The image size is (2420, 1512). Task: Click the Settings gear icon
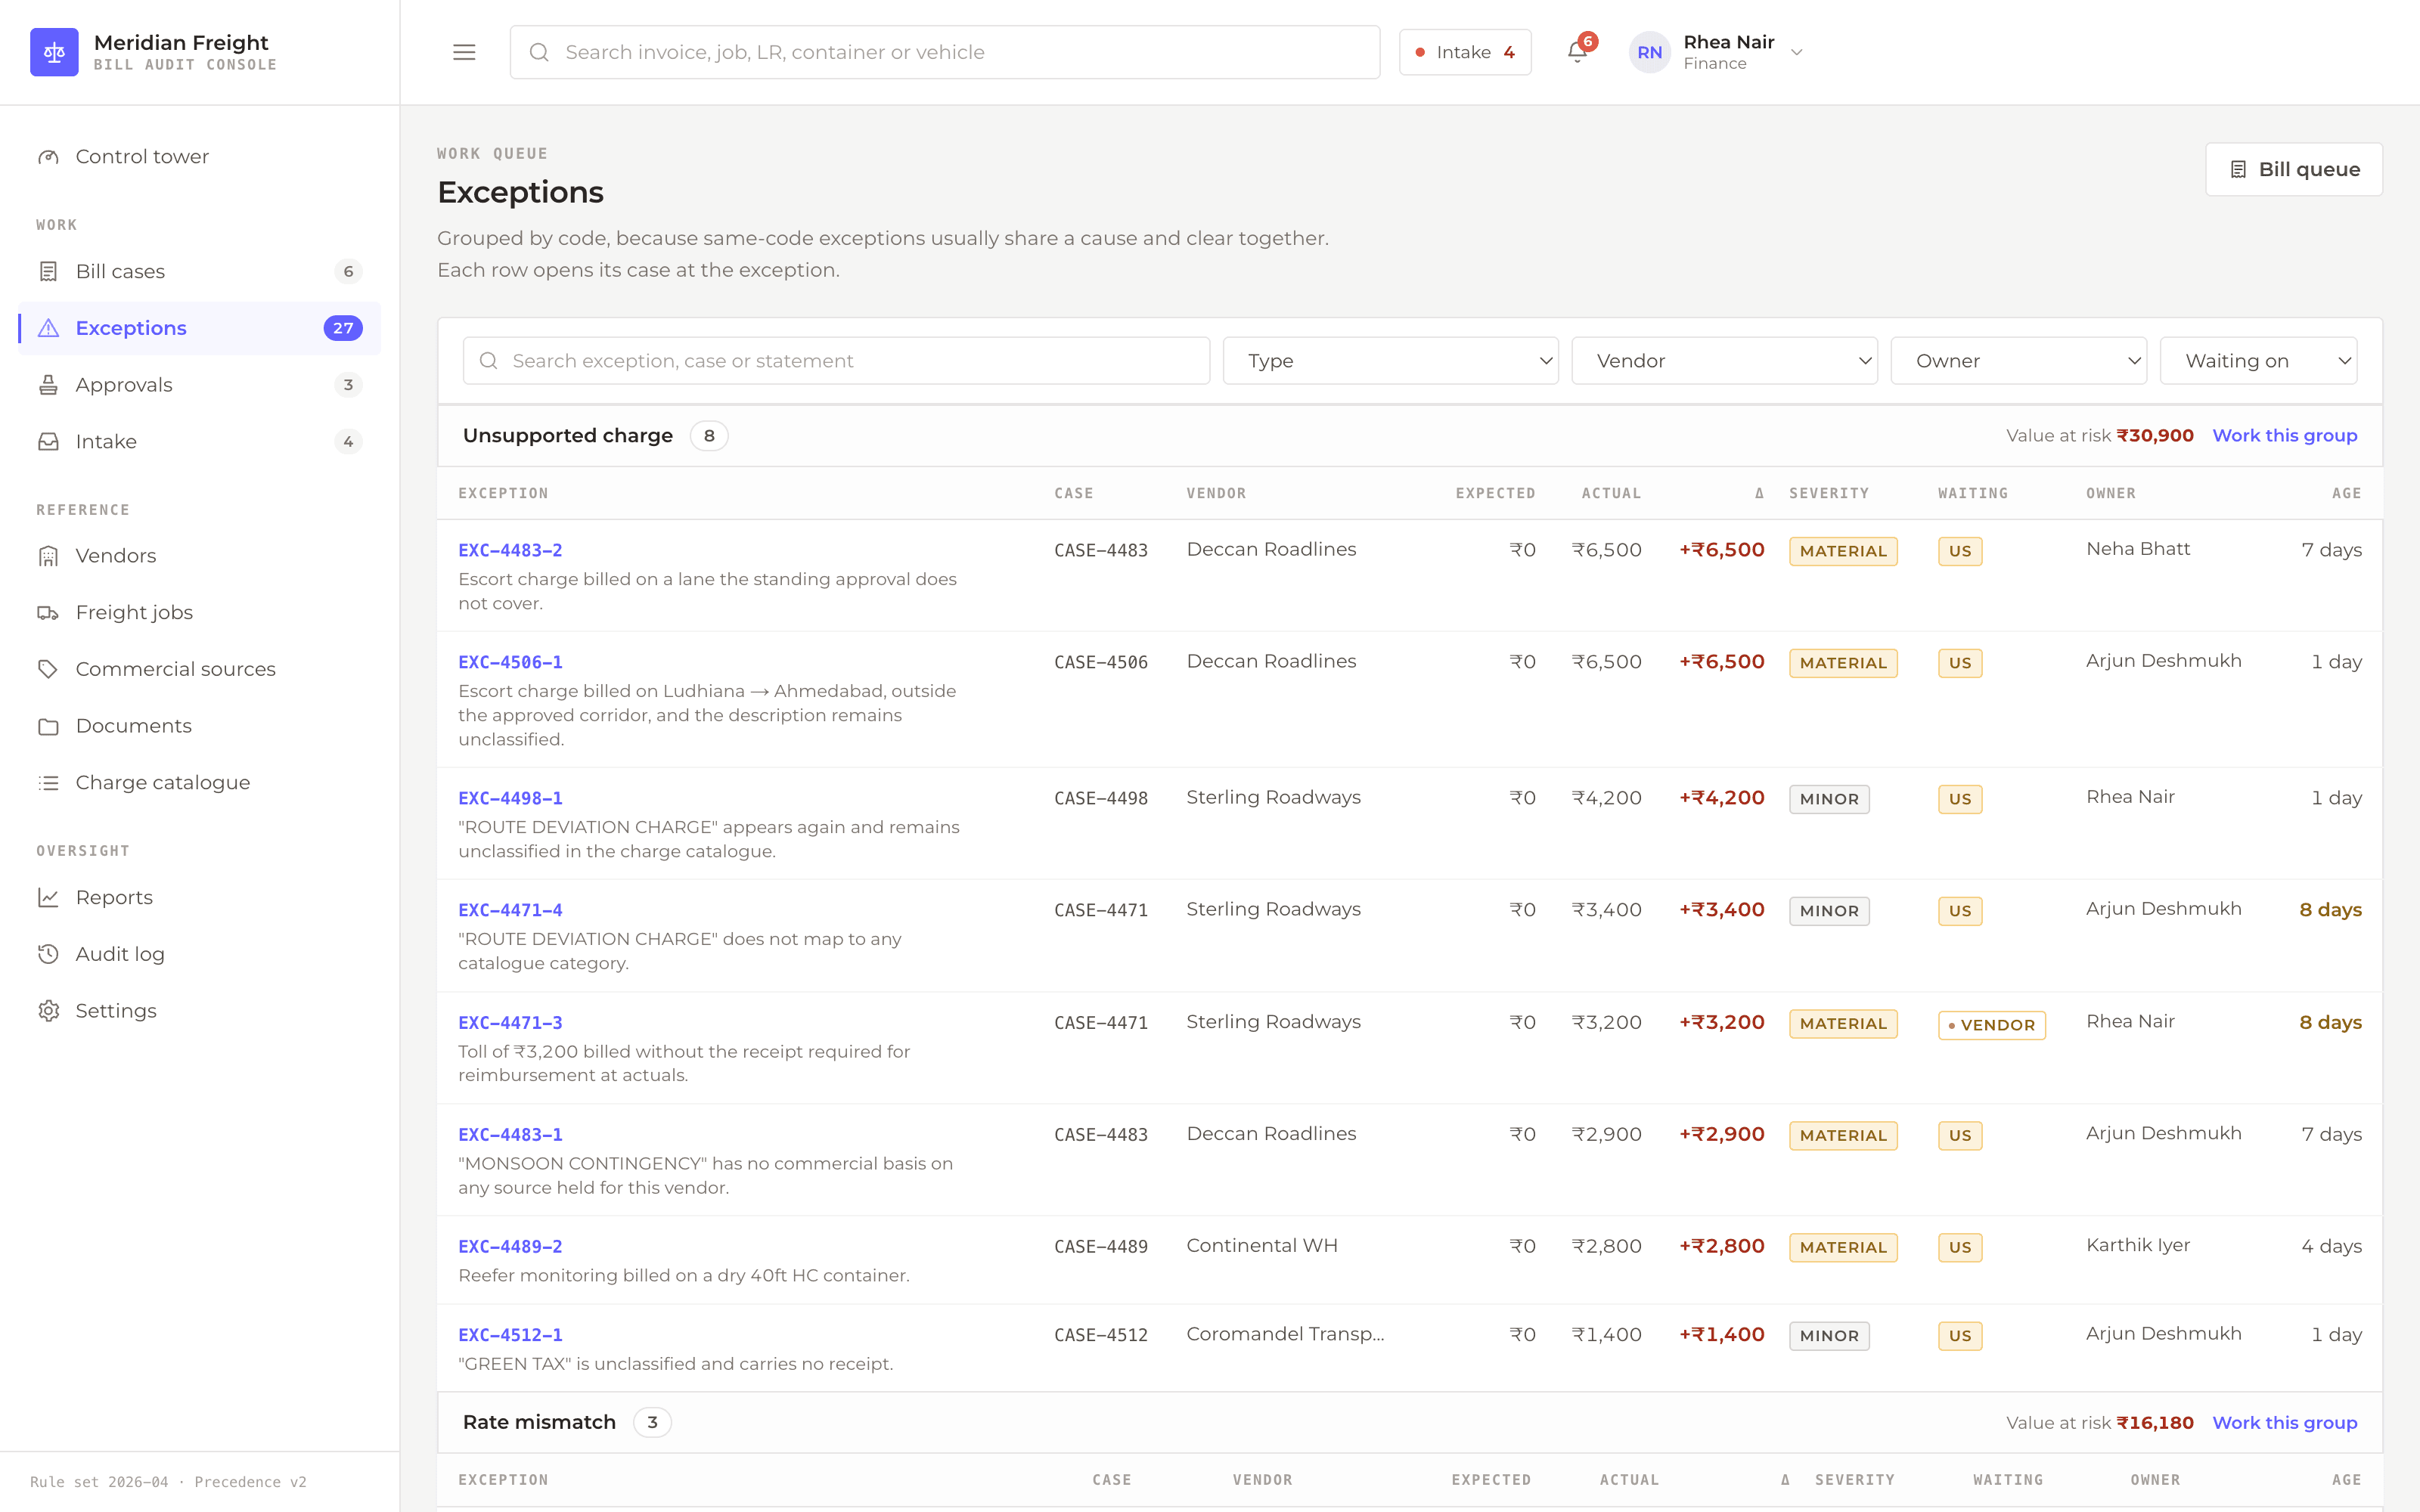(x=48, y=1011)
